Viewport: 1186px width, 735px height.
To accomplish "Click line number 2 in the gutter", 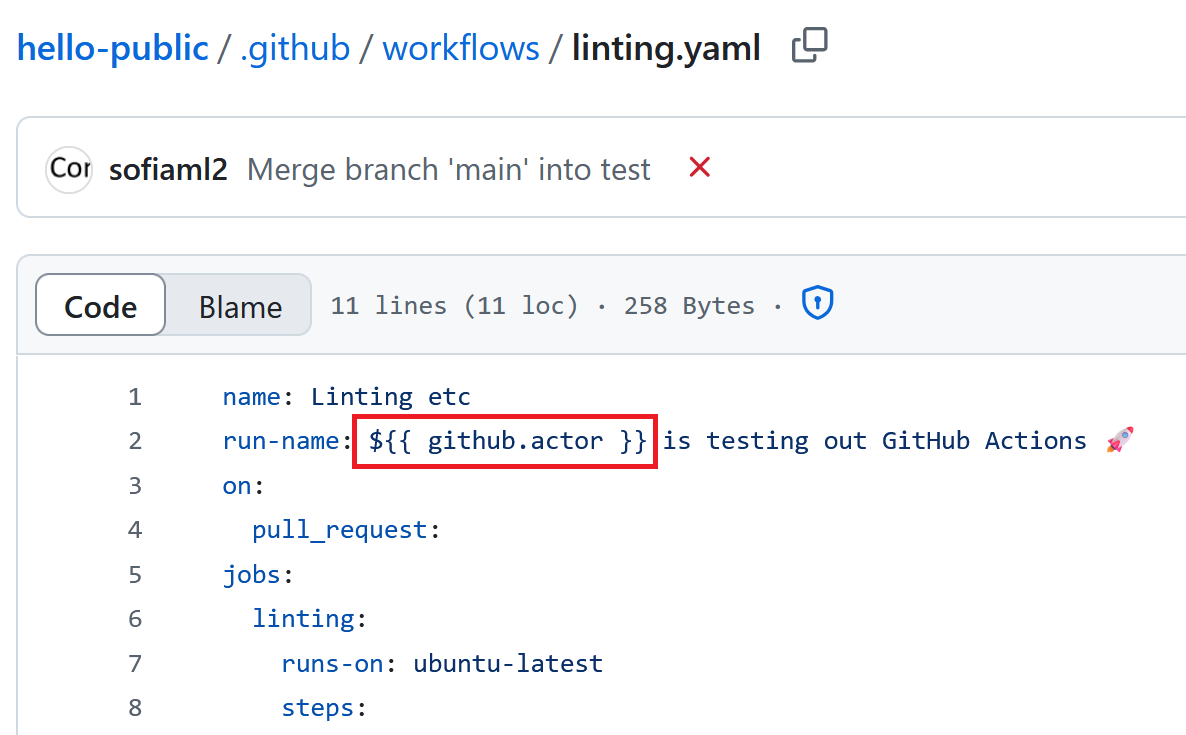I will click(x=135, y=440).
